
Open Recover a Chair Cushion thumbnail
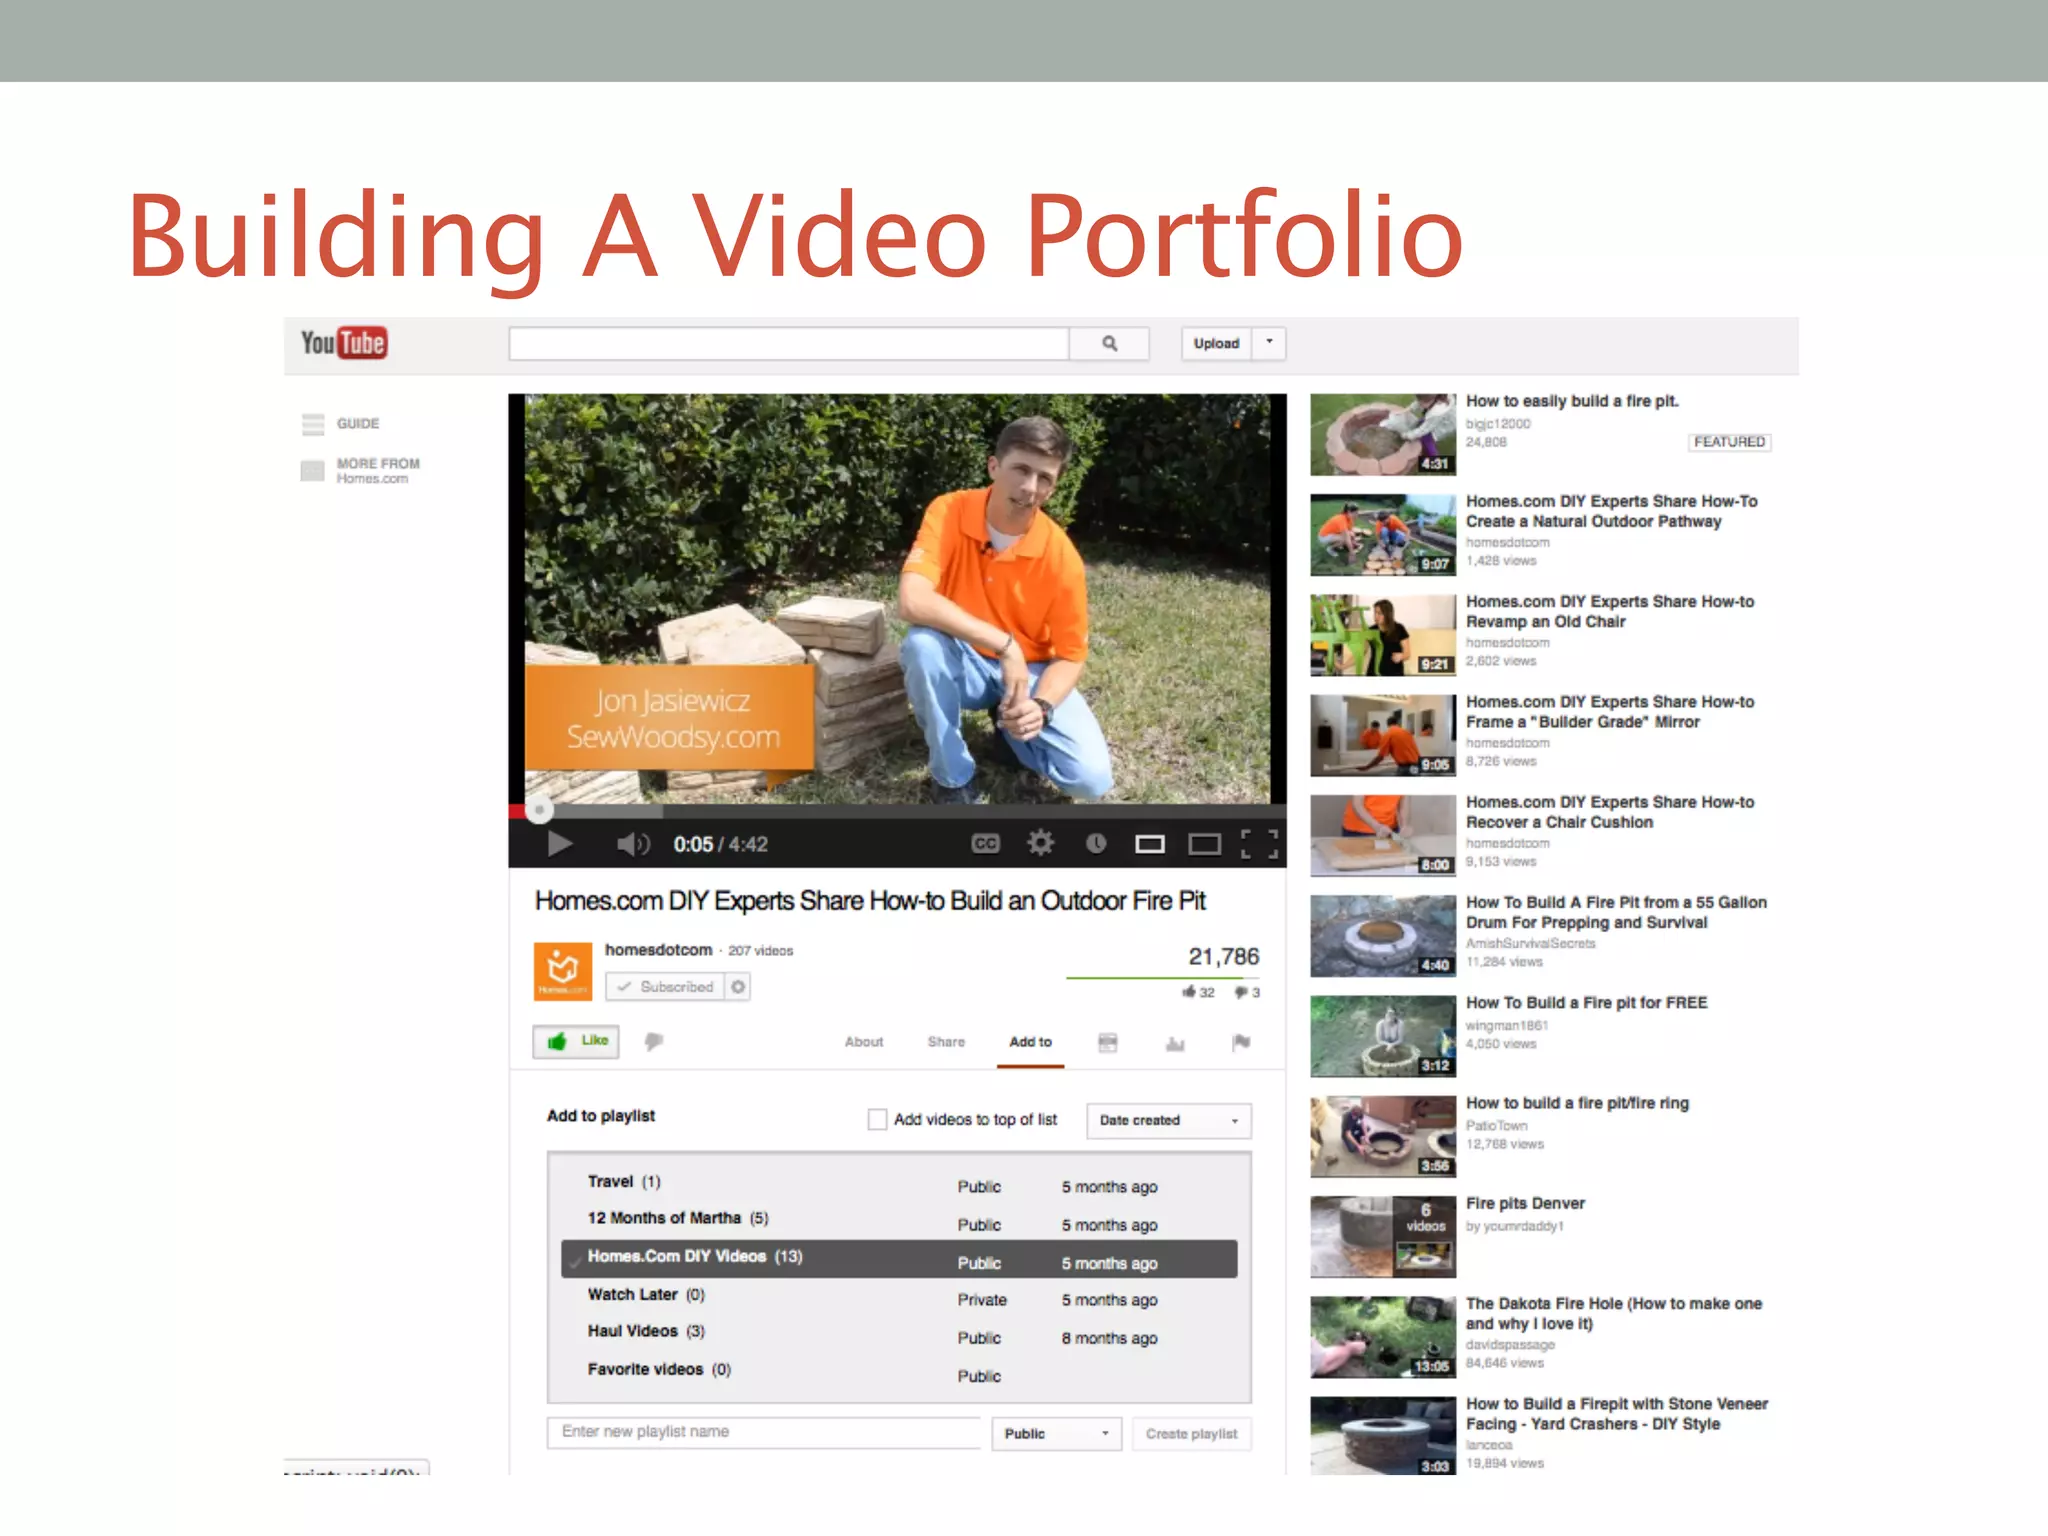[x=1383, y=835]
